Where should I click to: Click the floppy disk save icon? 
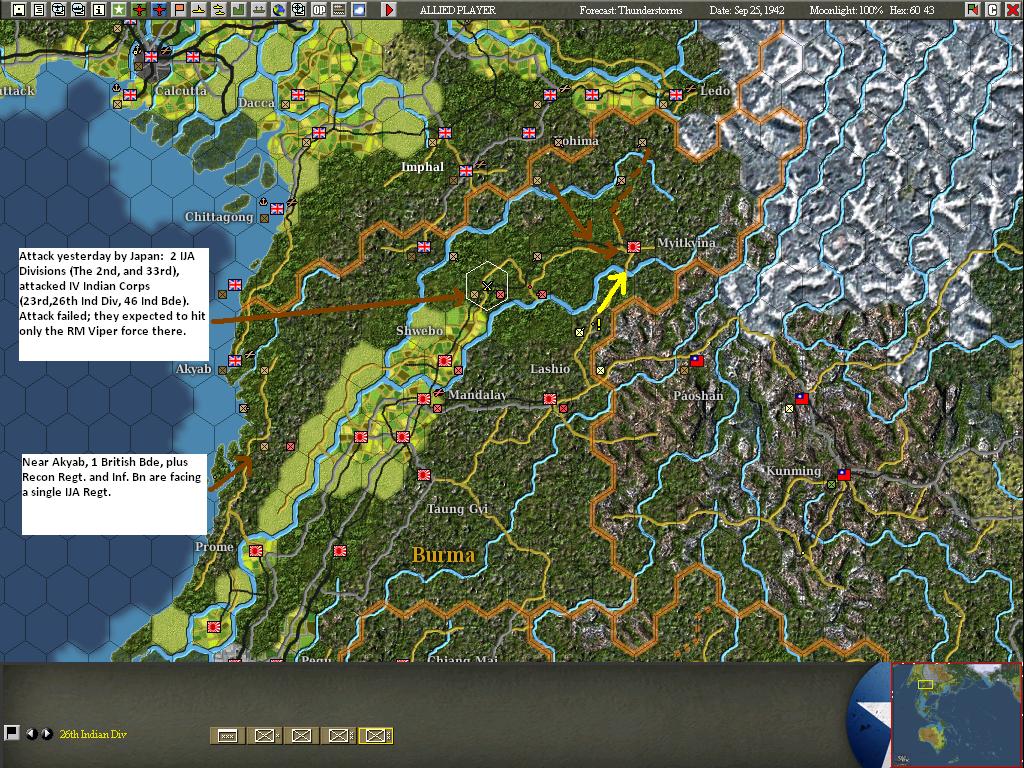(19, 10)
